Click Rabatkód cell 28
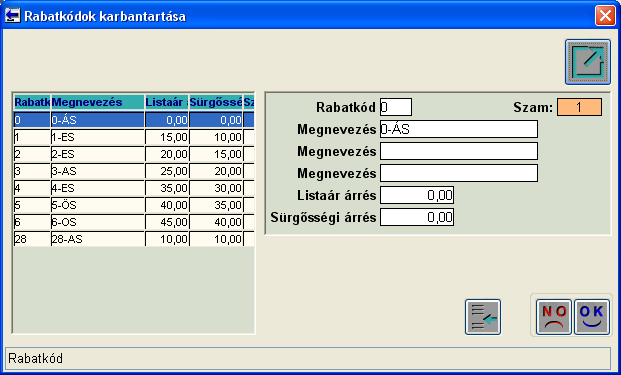The image size is (621, 375). coord(32,239)
